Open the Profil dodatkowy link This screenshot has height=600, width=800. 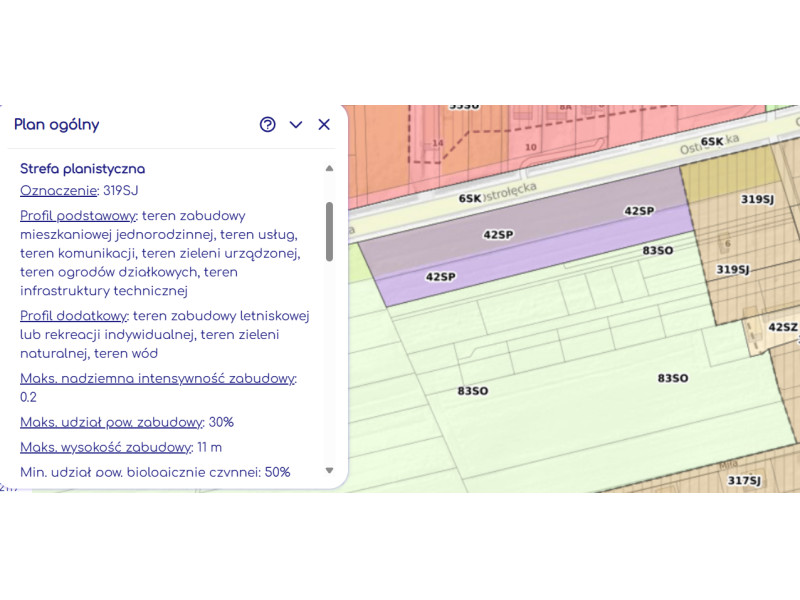tap(73, 316)
